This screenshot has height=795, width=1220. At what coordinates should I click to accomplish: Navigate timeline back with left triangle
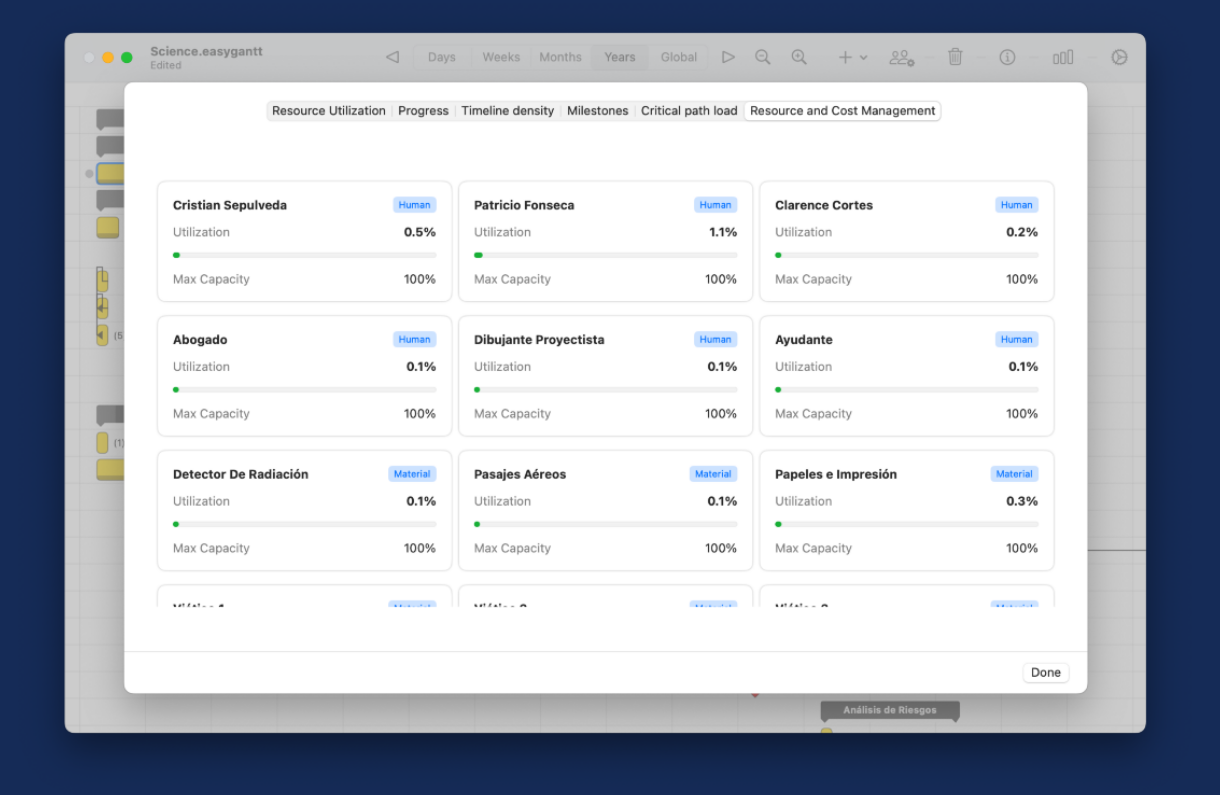pyautogui.click(x=392, y=57)
